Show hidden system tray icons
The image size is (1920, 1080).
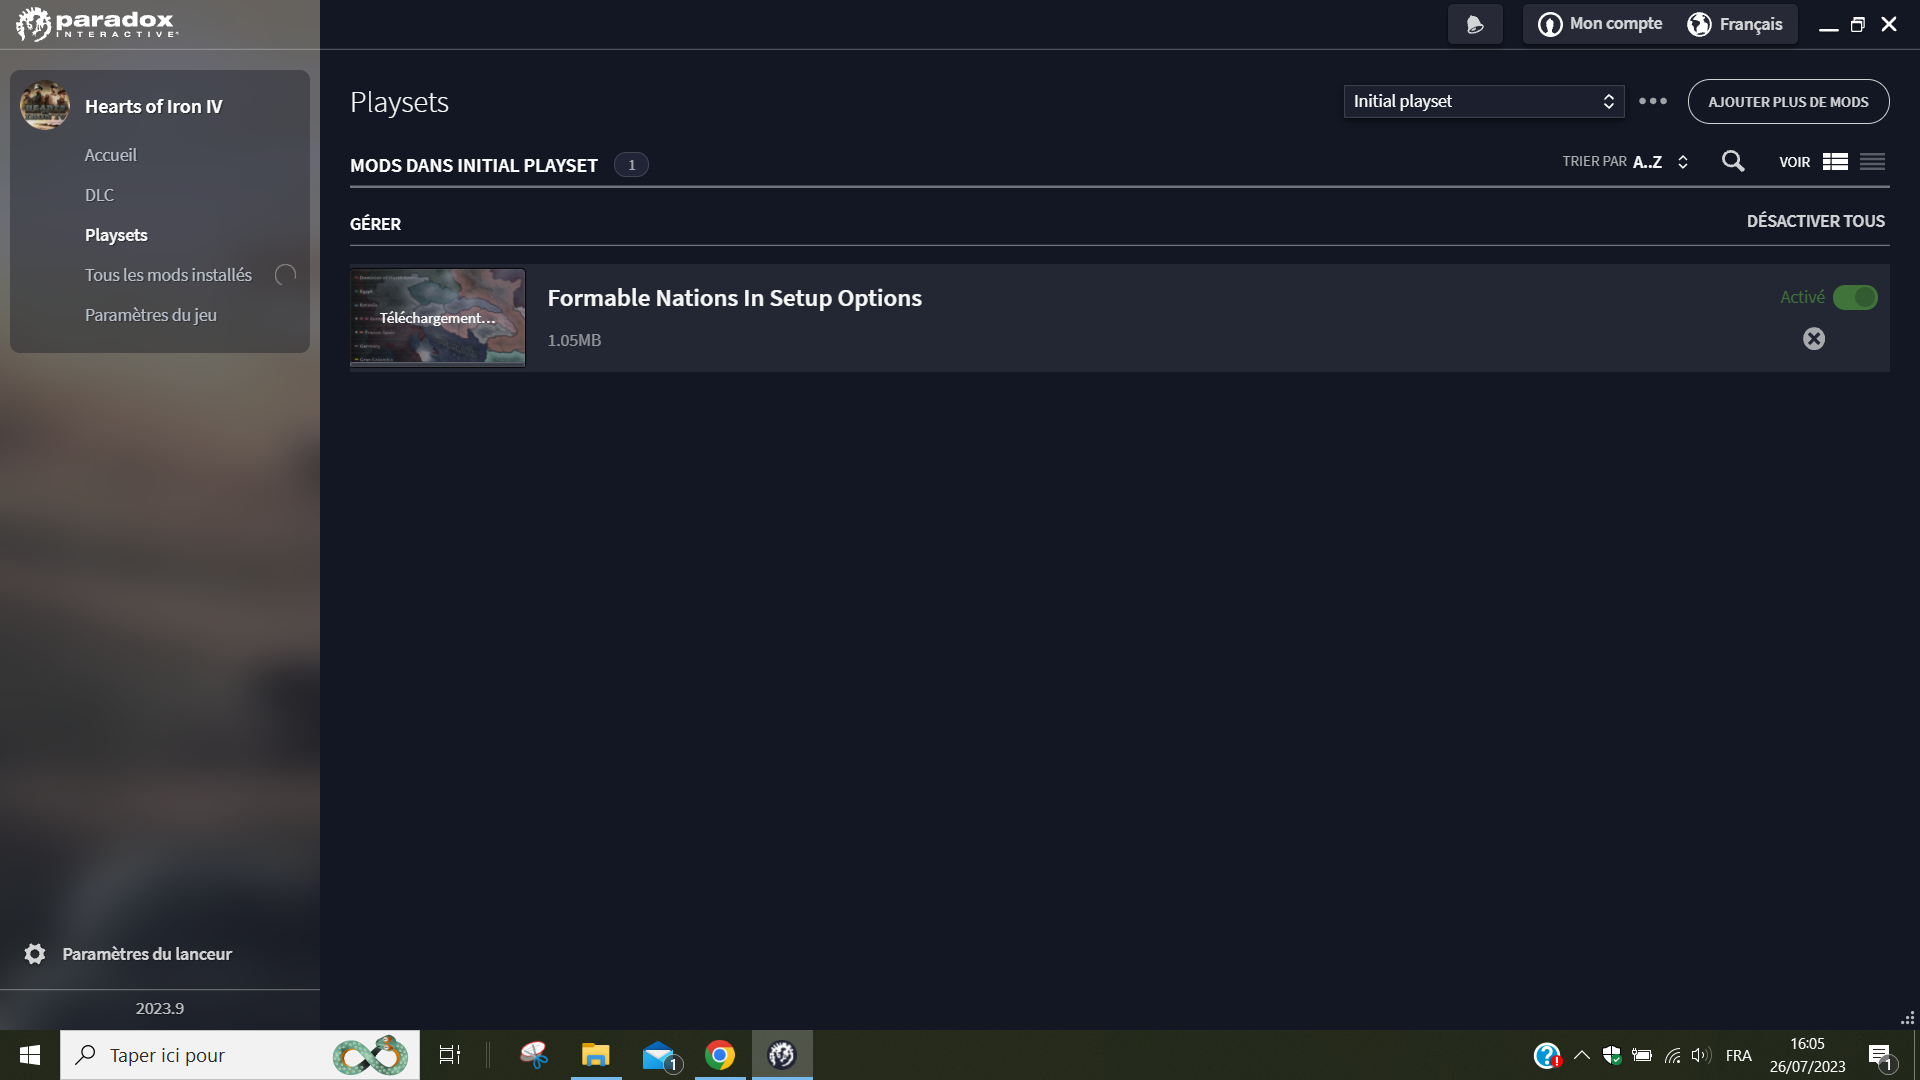coord(1582,1055)
